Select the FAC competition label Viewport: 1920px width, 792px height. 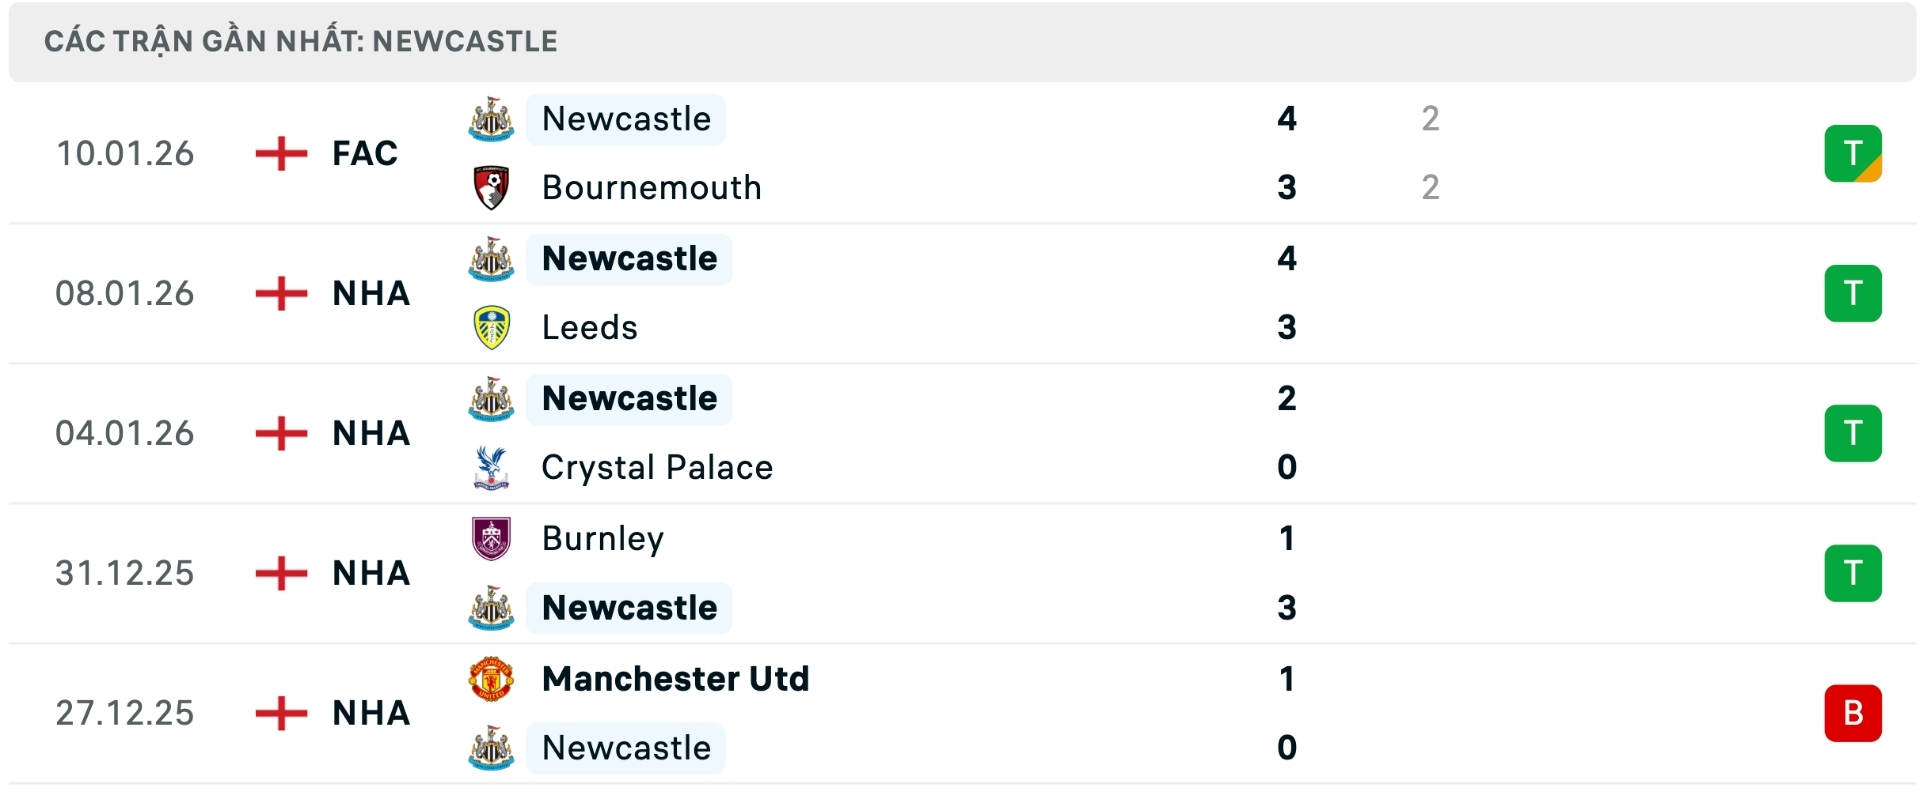(364, 153)
